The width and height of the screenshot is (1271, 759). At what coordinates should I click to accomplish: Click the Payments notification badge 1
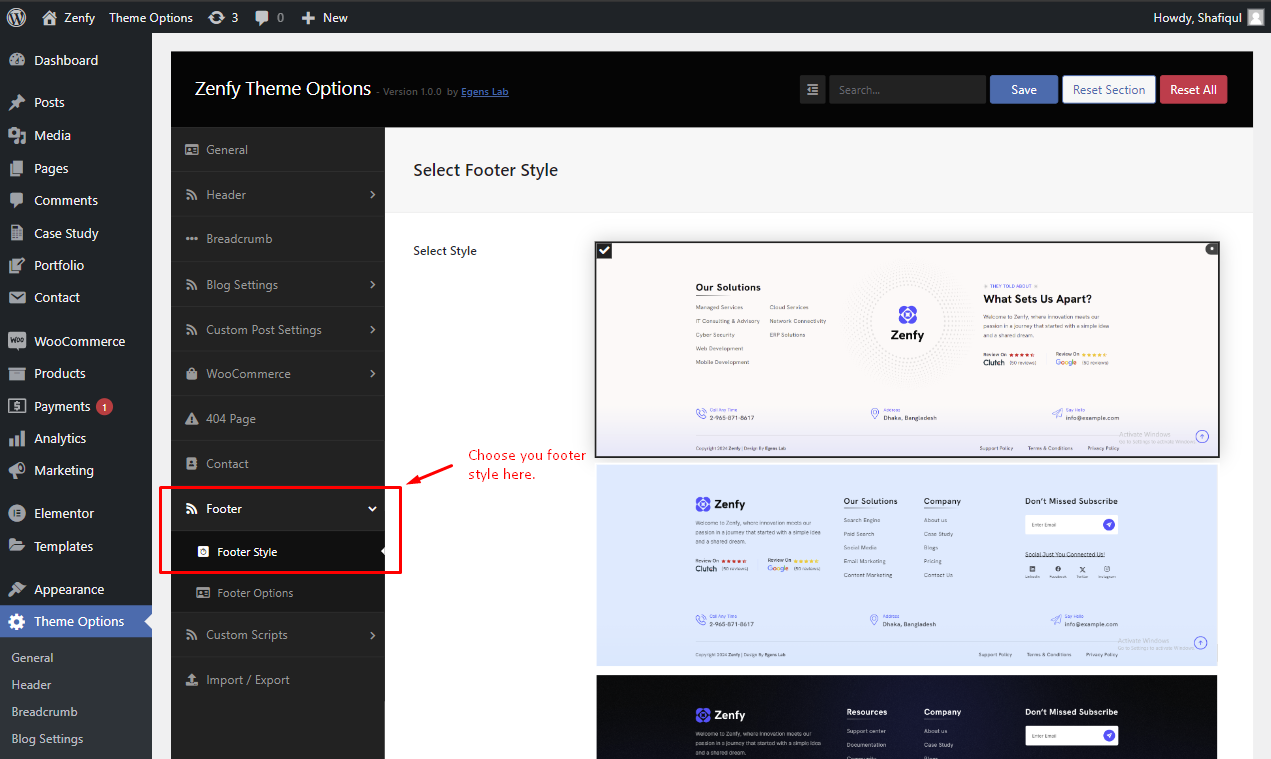pos(104,406)
